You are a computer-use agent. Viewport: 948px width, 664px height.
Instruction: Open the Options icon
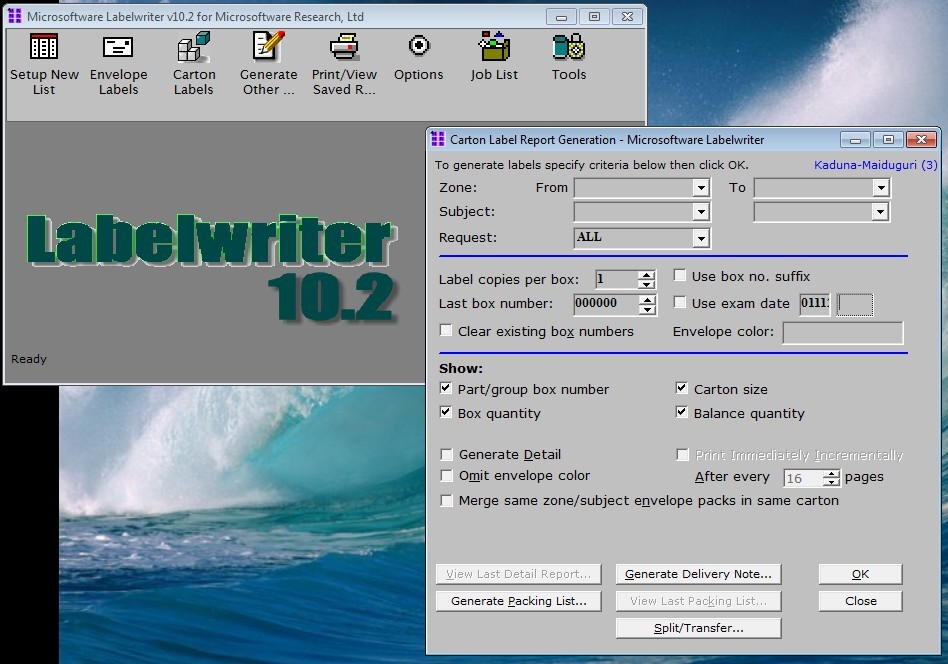[418, 58]
